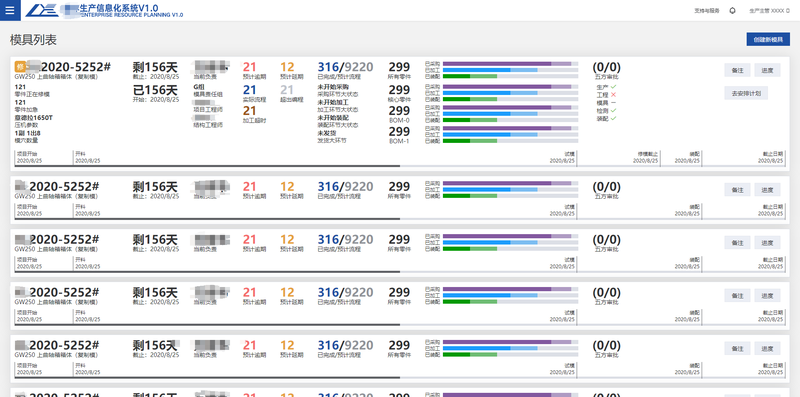Viewport: 800px width, 397px height.
Task: Open the hamburger menu in the header
Action: click(x=10, y=10)
